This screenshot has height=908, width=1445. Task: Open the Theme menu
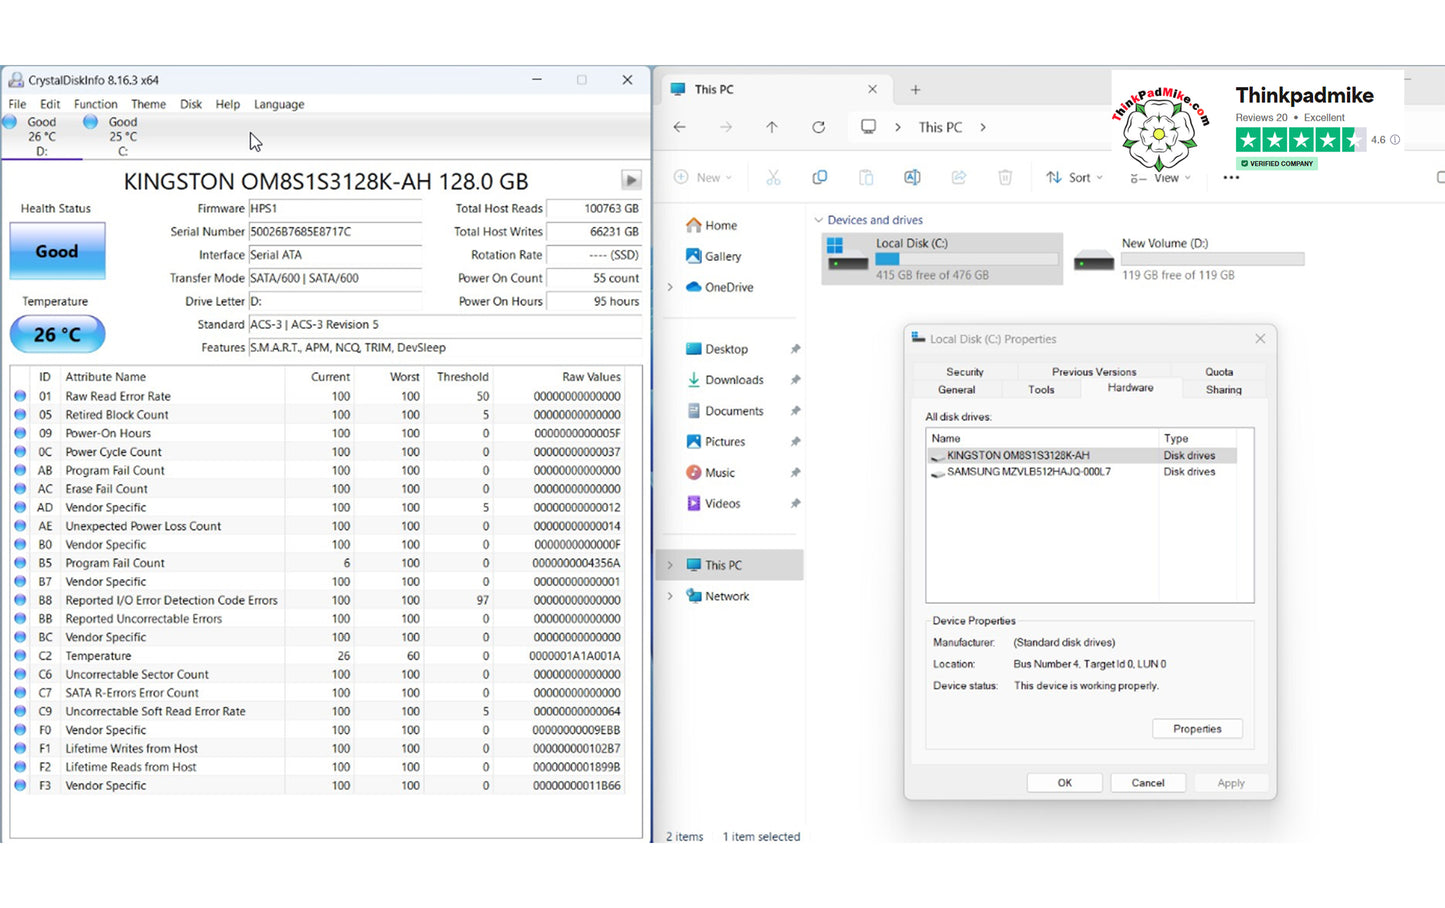click(148, 104)
